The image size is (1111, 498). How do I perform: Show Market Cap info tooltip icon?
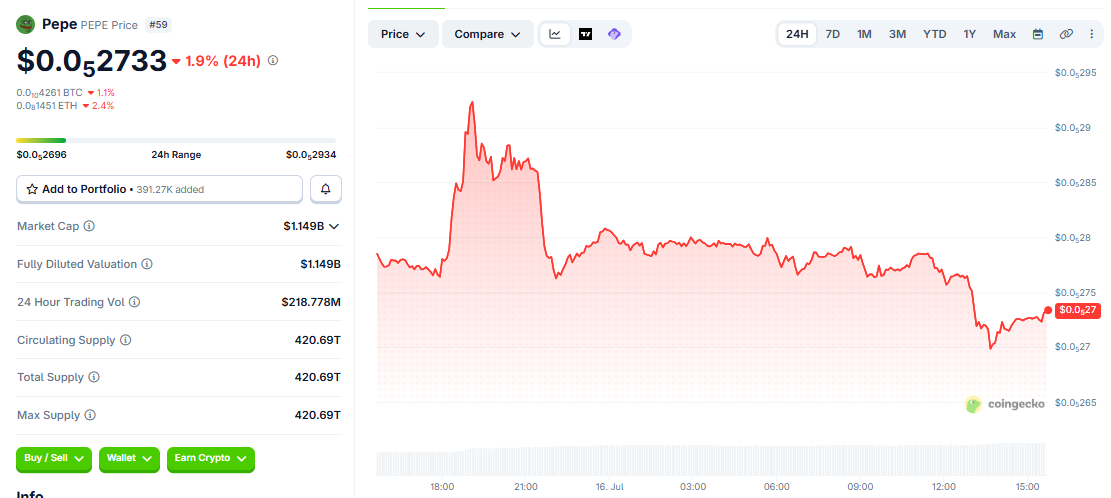click(89, 226)
